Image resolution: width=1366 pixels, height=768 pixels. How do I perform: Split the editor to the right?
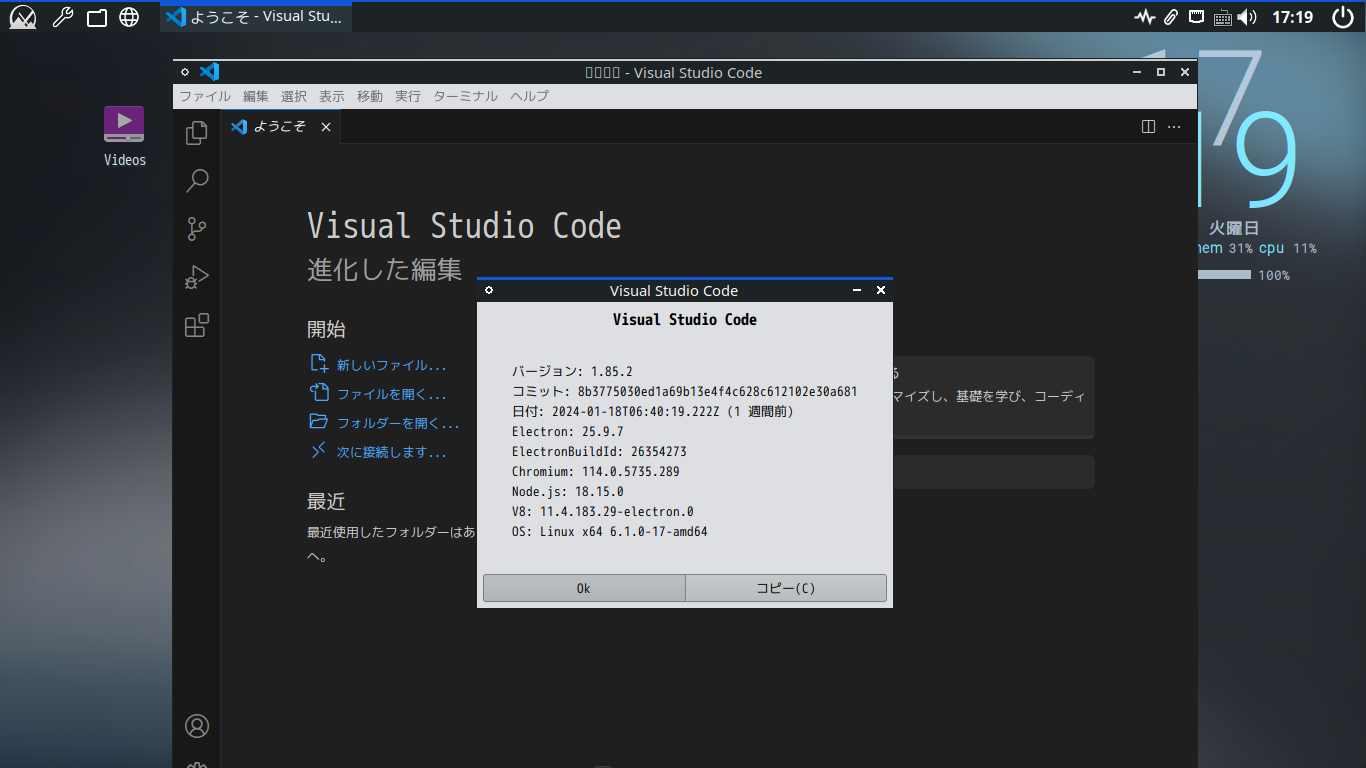[x=1148, y=127]
